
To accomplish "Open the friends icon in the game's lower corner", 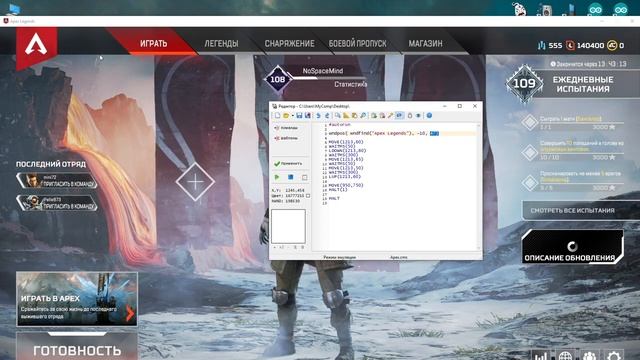I will pos(589,356).
